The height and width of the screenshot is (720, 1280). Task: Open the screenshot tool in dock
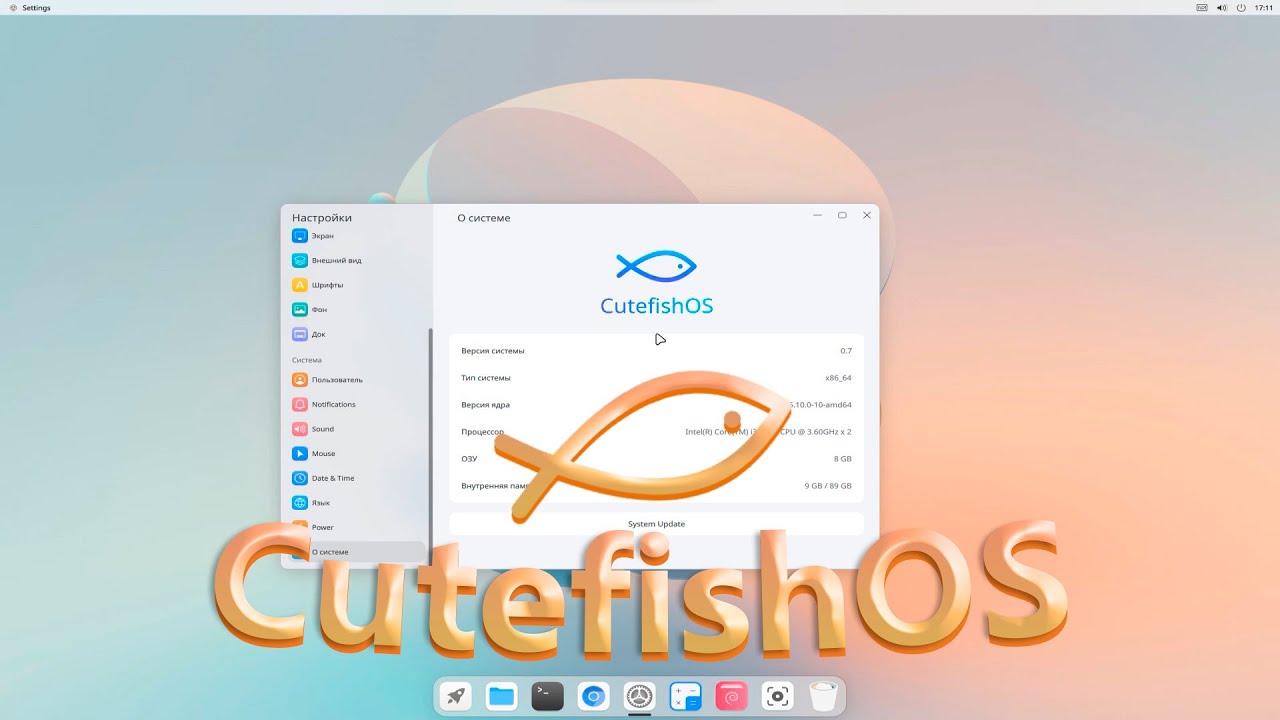[x=778, y=696]
